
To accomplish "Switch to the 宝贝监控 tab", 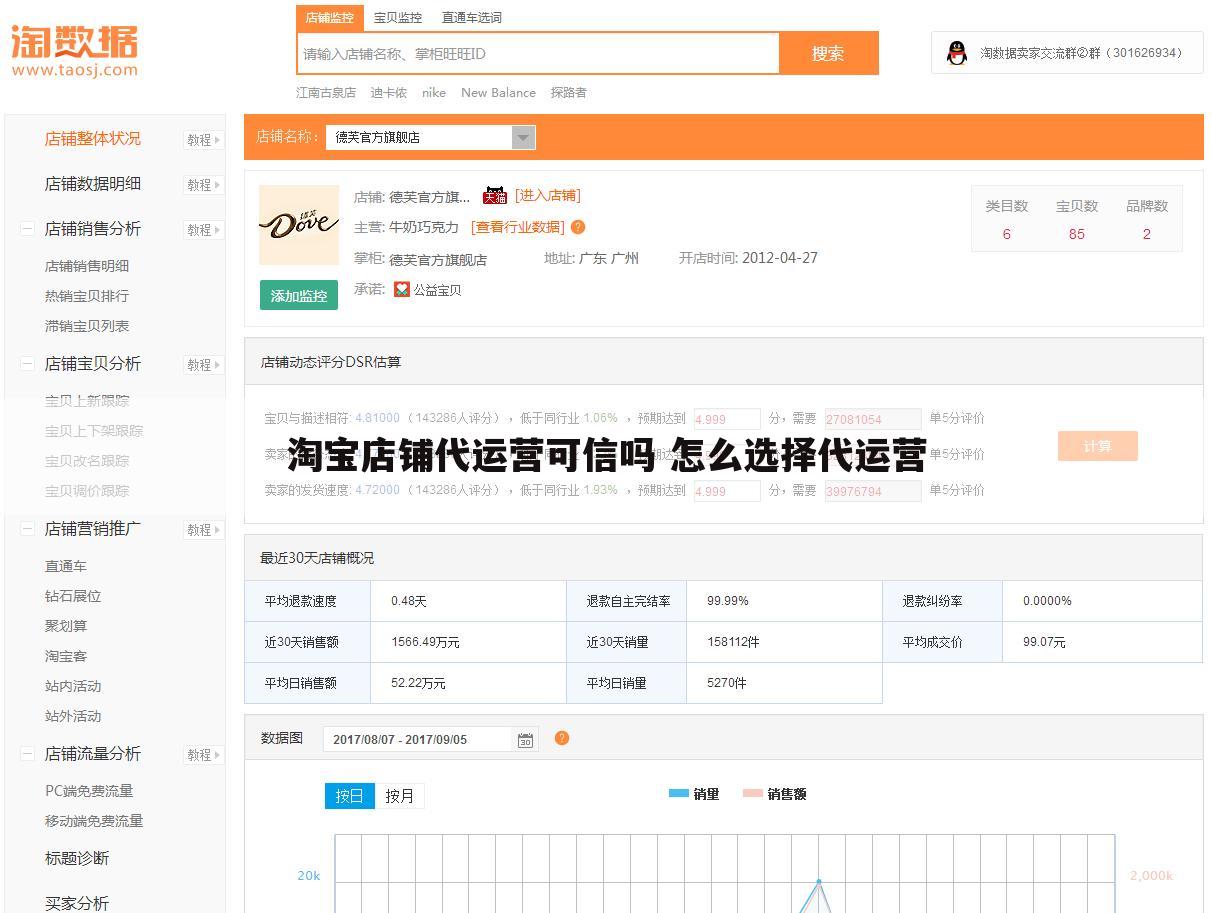I will (398, 17).
